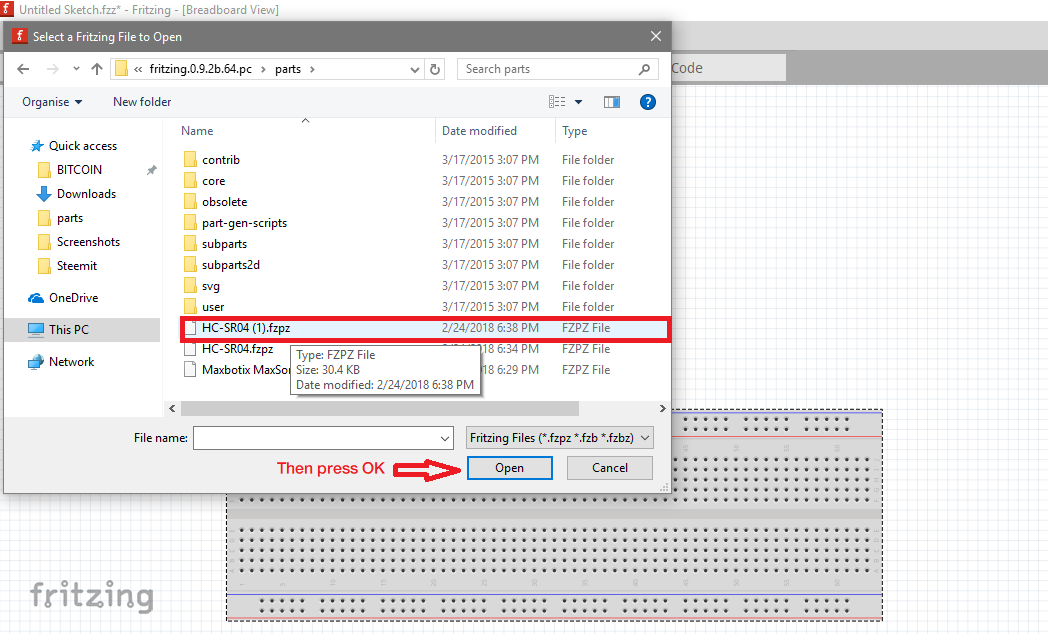Expand the File name dropdown arrow
The height and width of the screenshot is (634, 1048).
[446, 438]
